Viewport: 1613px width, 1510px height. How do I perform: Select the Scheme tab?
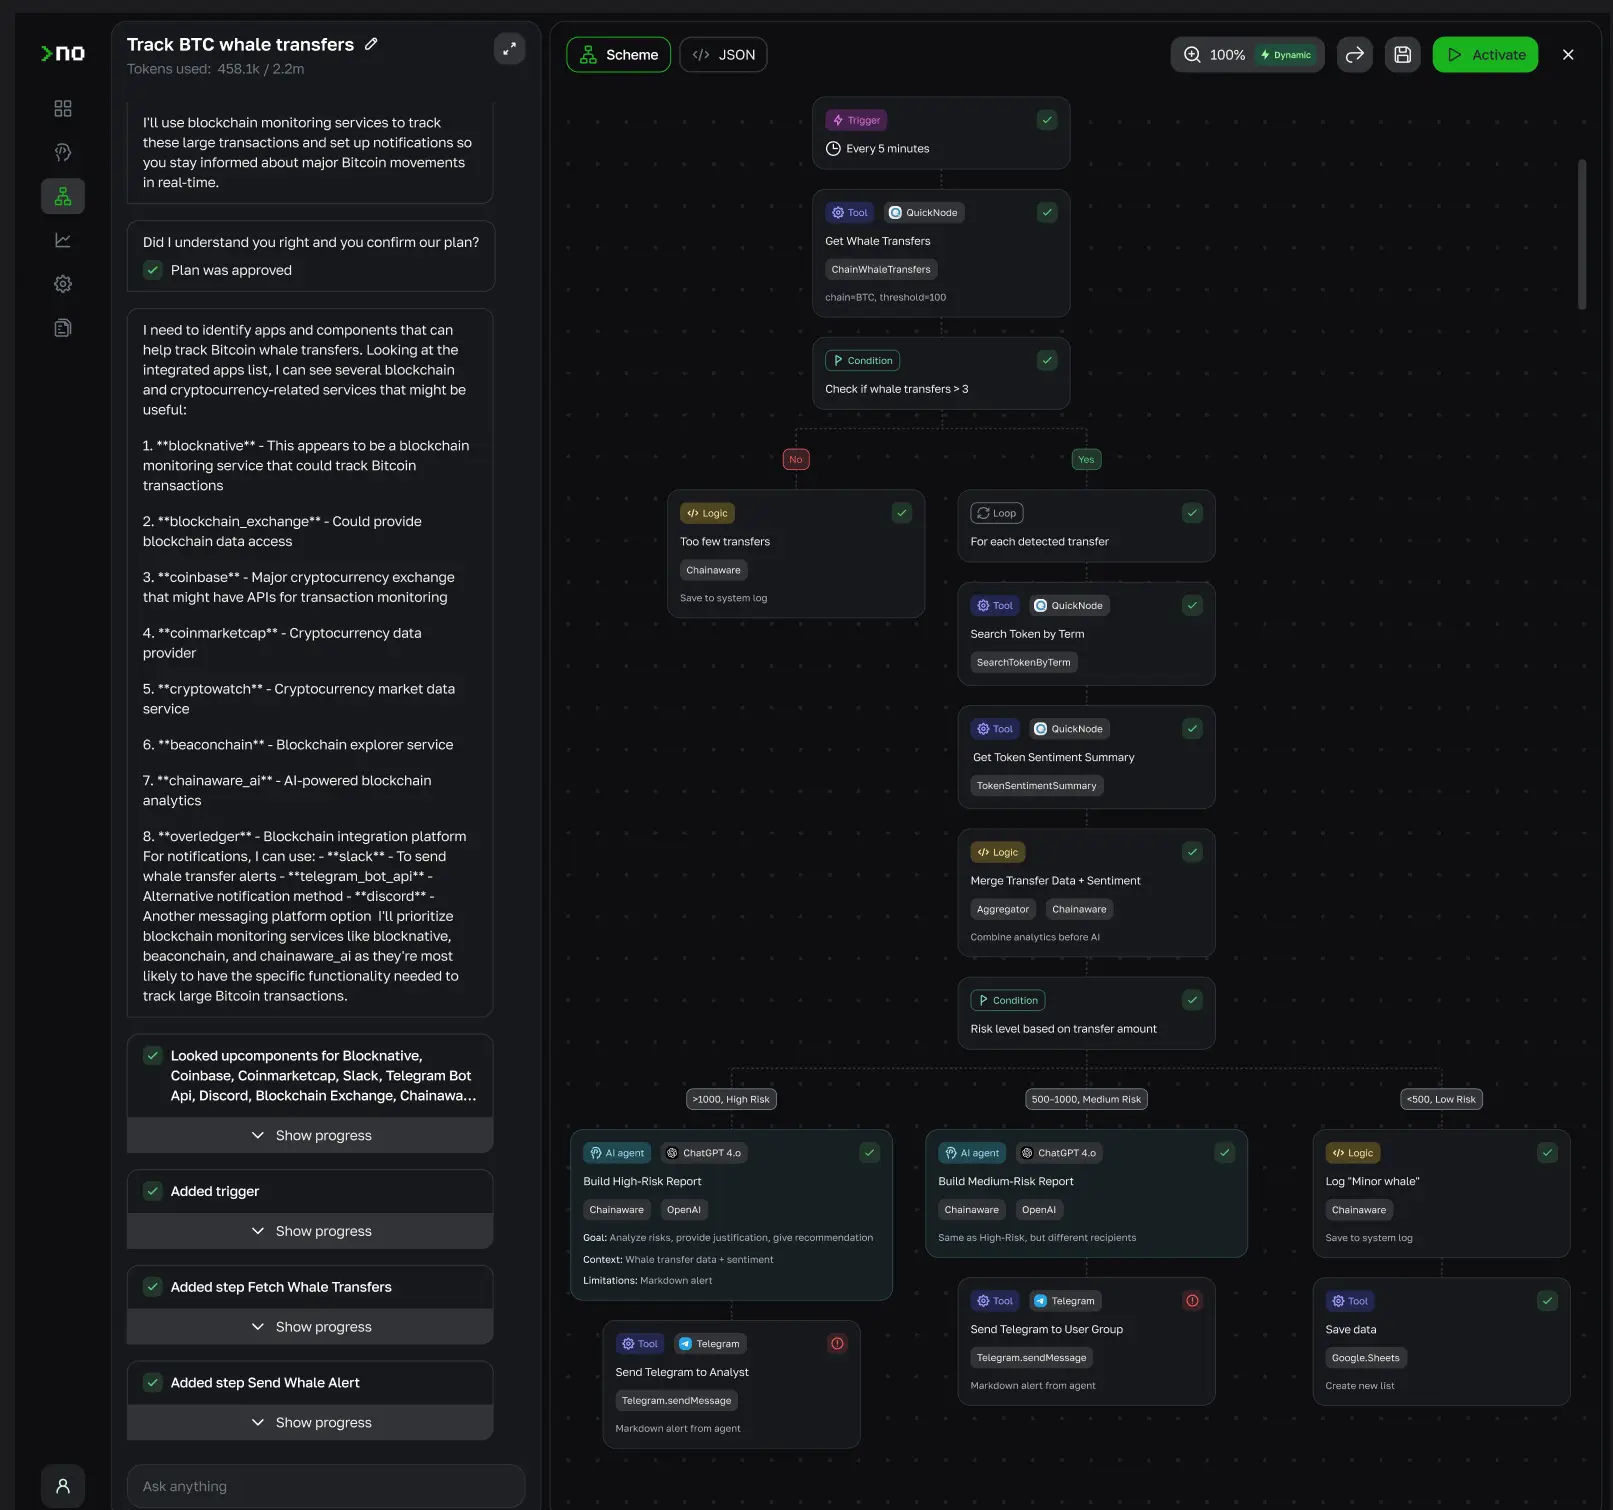click(618, 55)
